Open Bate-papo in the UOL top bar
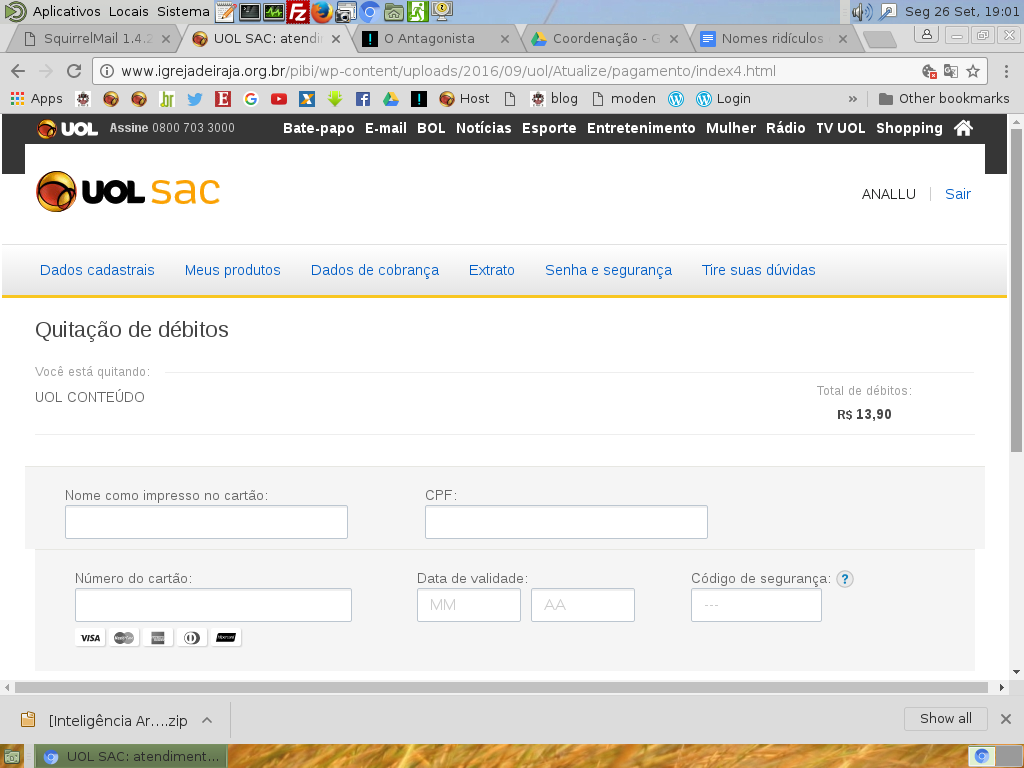Screen dimensions: 1024x768 [319, 128]
